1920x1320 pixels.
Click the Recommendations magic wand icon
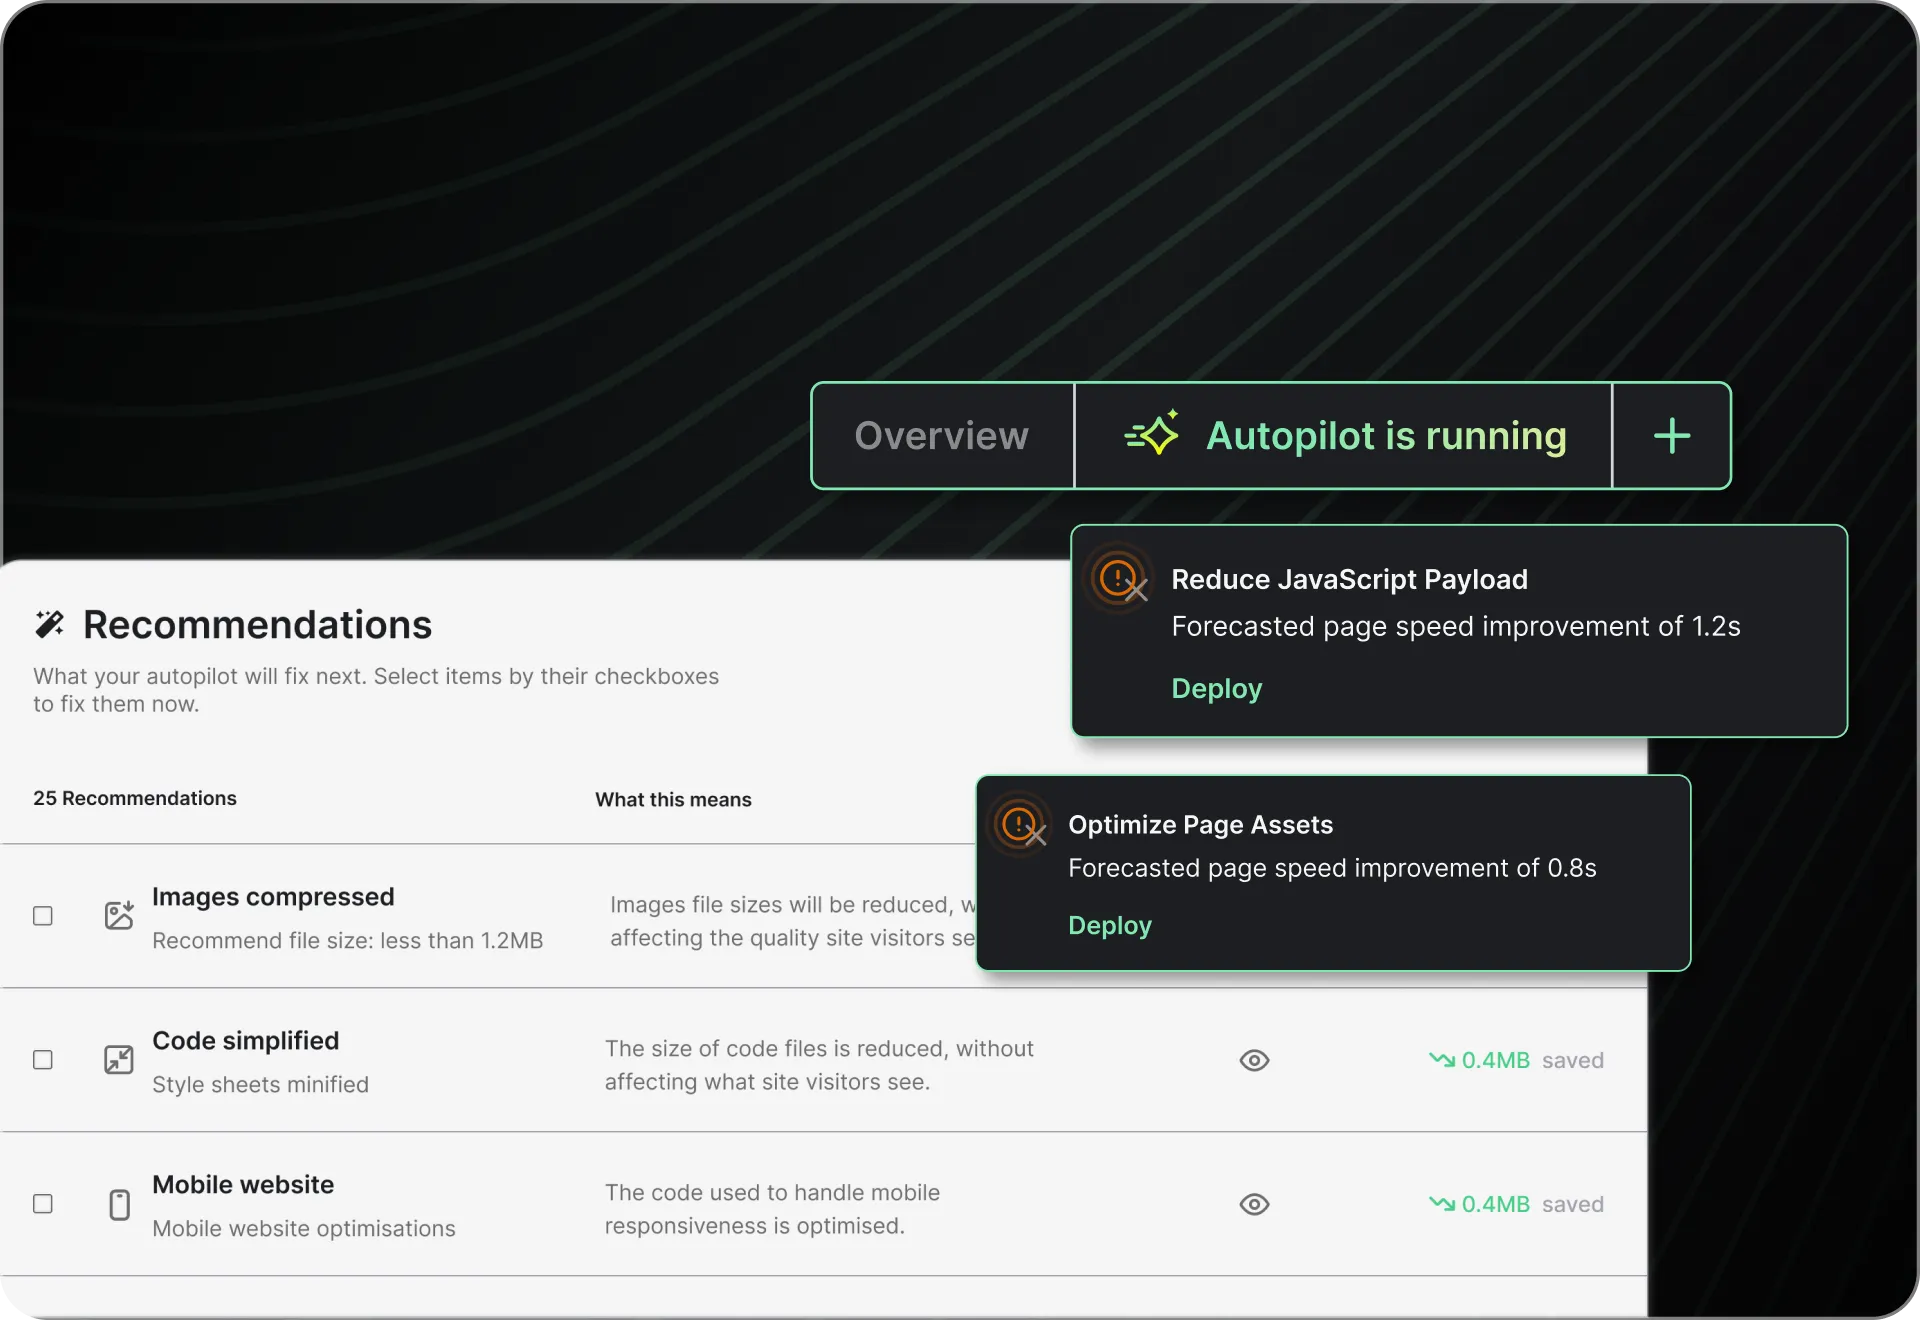click(49, 624)
